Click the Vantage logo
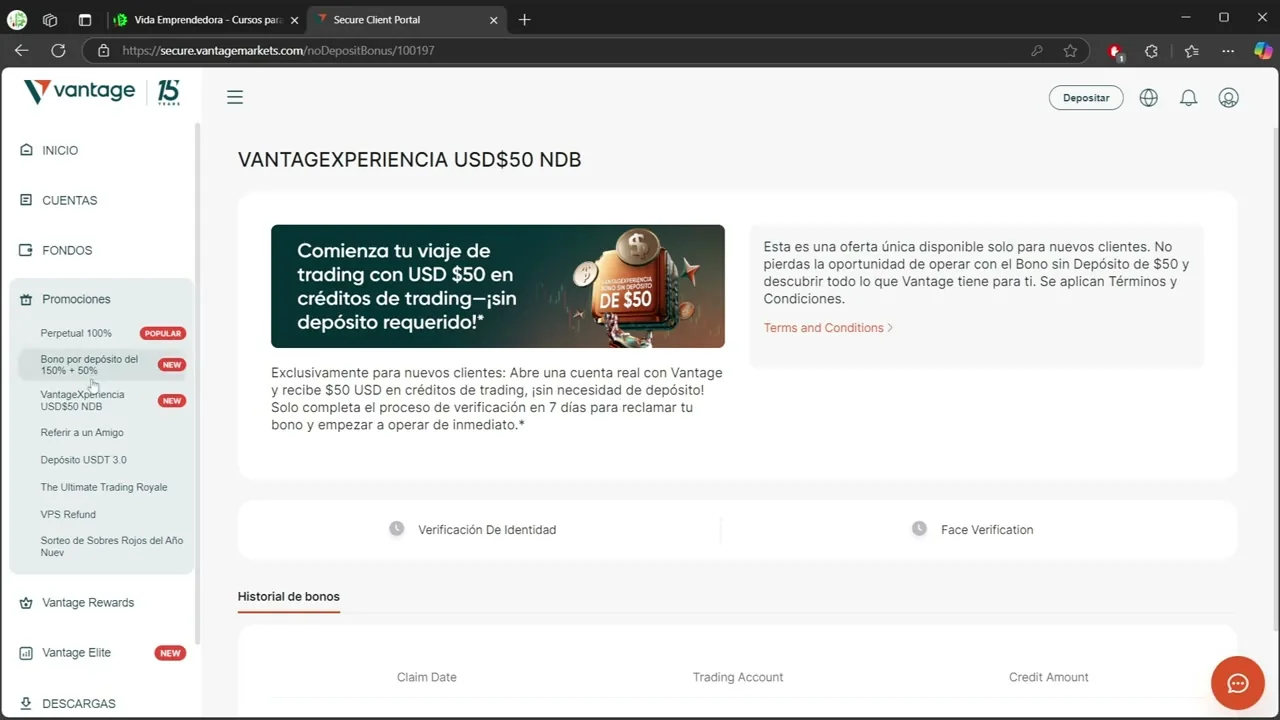The width and height of the screenshot is (1280, 720). pyautogui.click(x=79, y=92)
